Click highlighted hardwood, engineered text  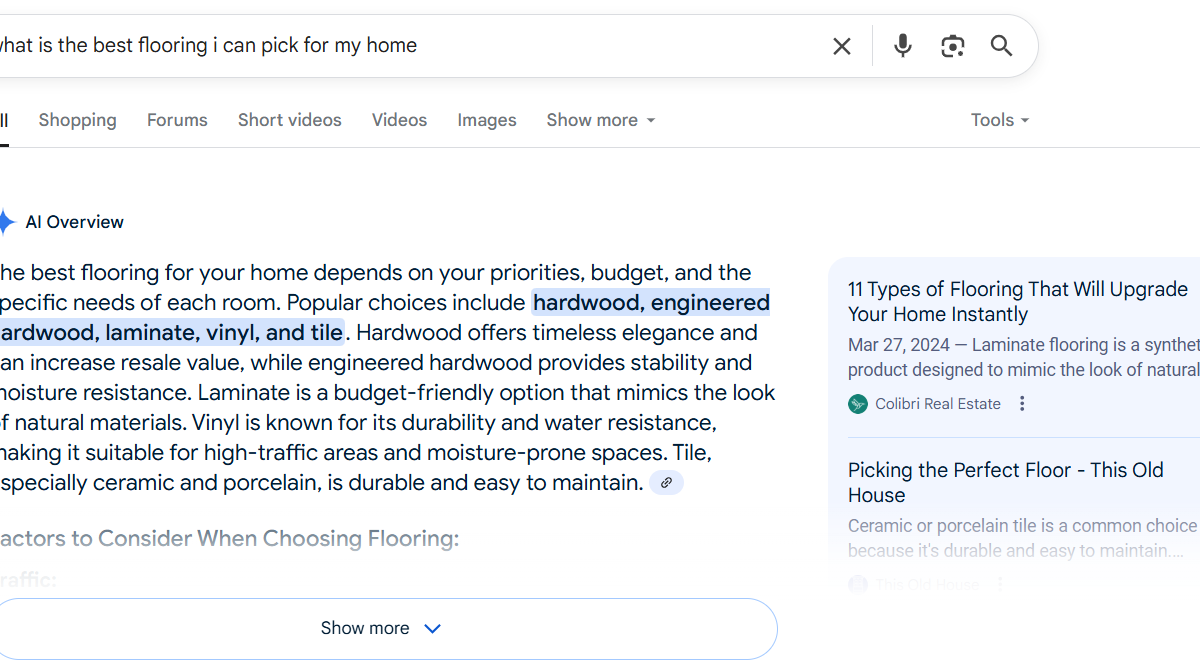click(651, 302)
